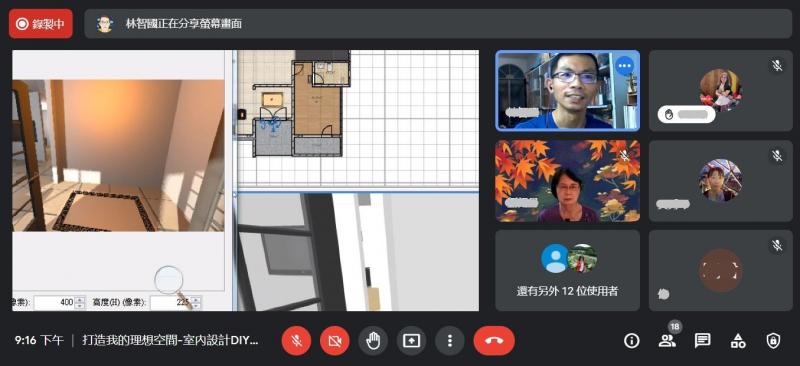Select the woman with autumn leaves background tile
This screenshot has height=366, width=800.
point(567,181)
